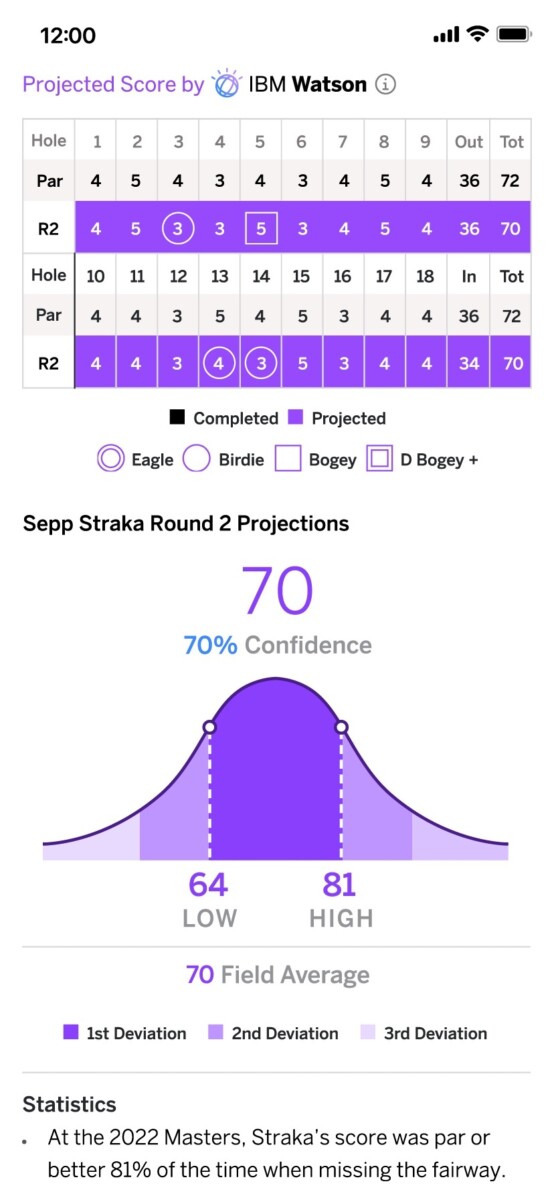Tap the projected front-nine Out score 36

(469, 228)
